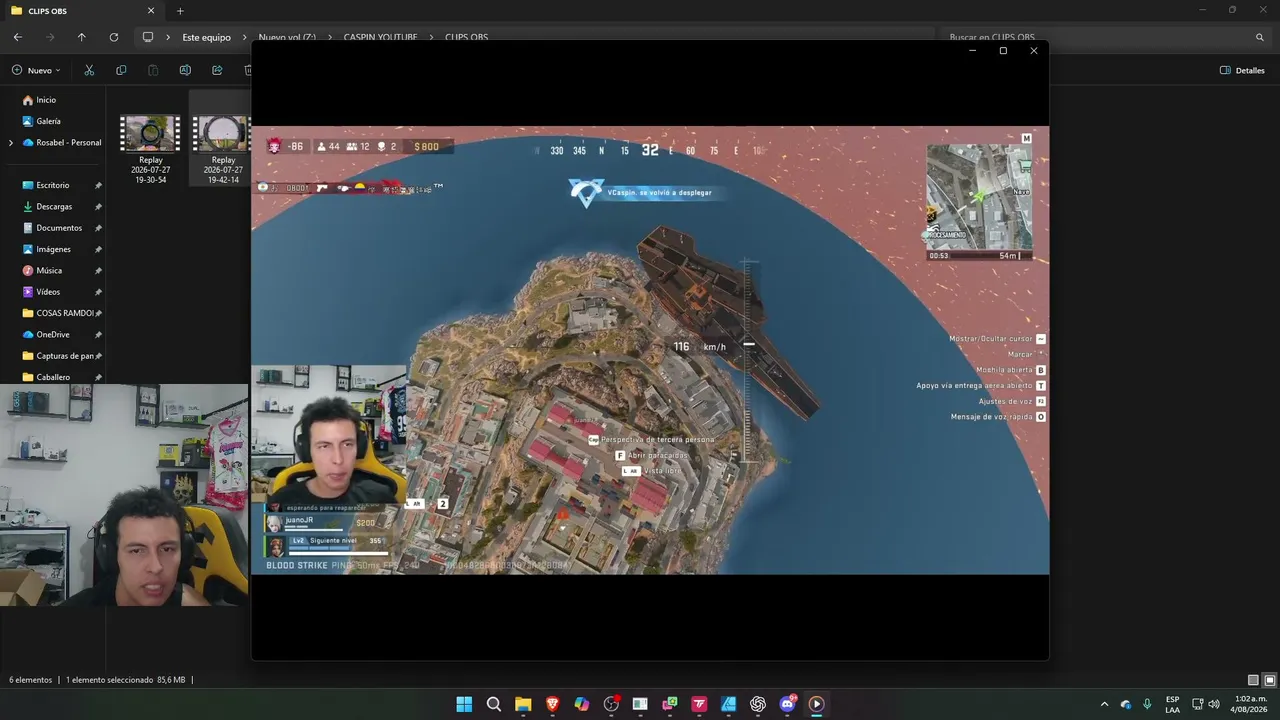Open Descargas quick access folder
This screenshot has width=1280, height=720.
[54, 207]
